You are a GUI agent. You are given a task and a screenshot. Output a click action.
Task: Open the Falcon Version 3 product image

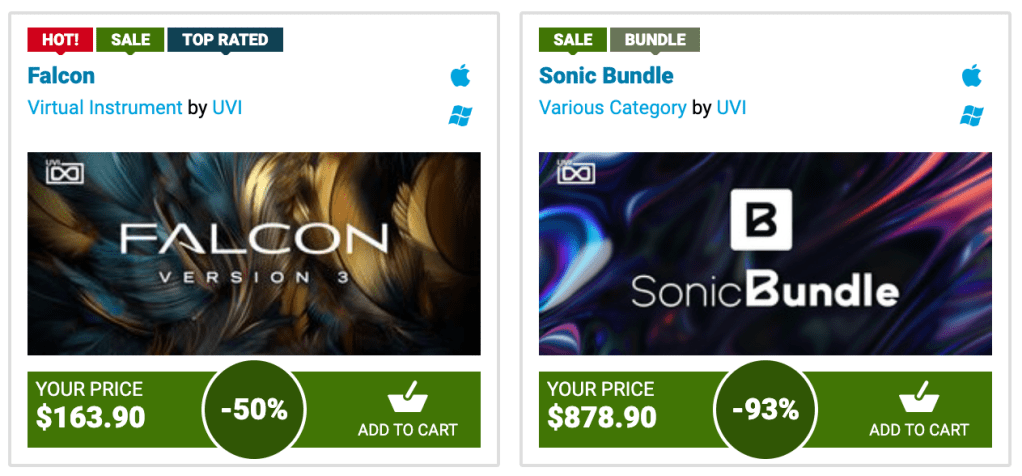pyautogui.click(x=254, y=254)
